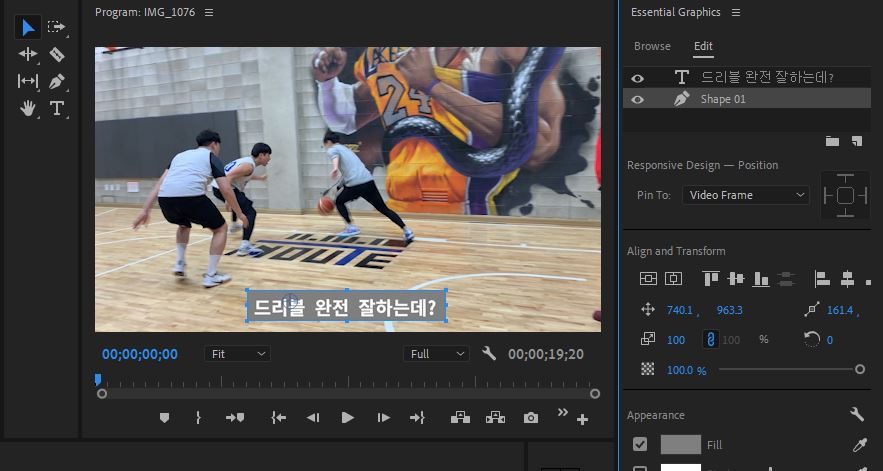
Task: Click the Align Vertical Center icon
Action: (x=736, y=278)
